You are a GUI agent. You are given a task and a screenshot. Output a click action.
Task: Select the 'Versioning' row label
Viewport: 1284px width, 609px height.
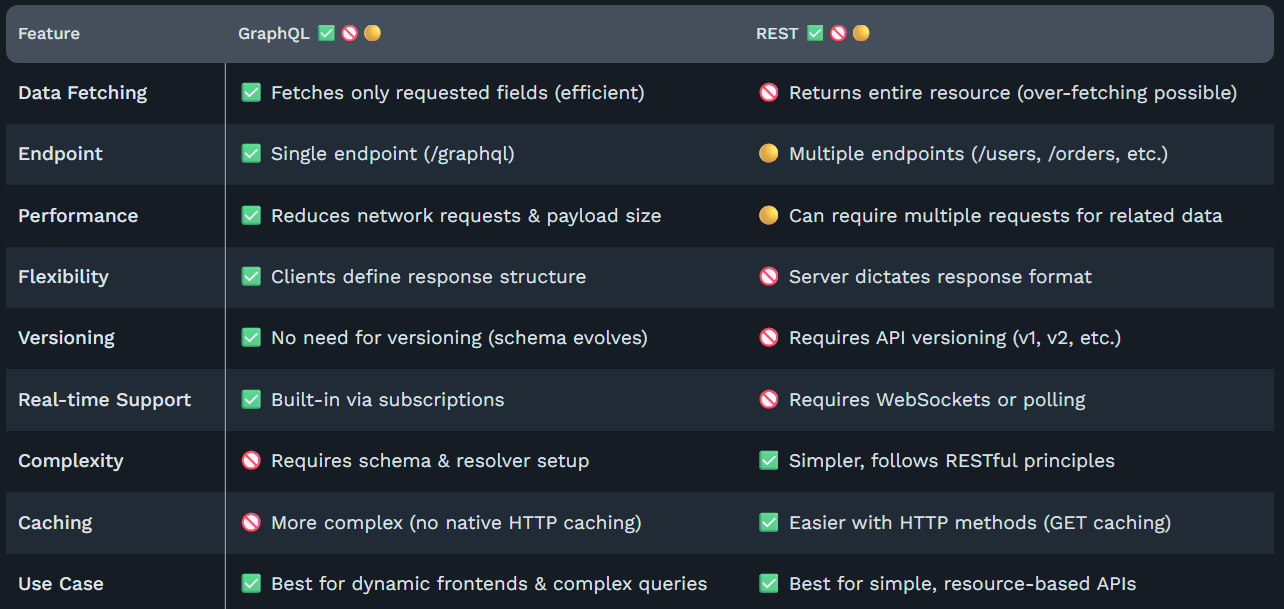coord(66,338)
